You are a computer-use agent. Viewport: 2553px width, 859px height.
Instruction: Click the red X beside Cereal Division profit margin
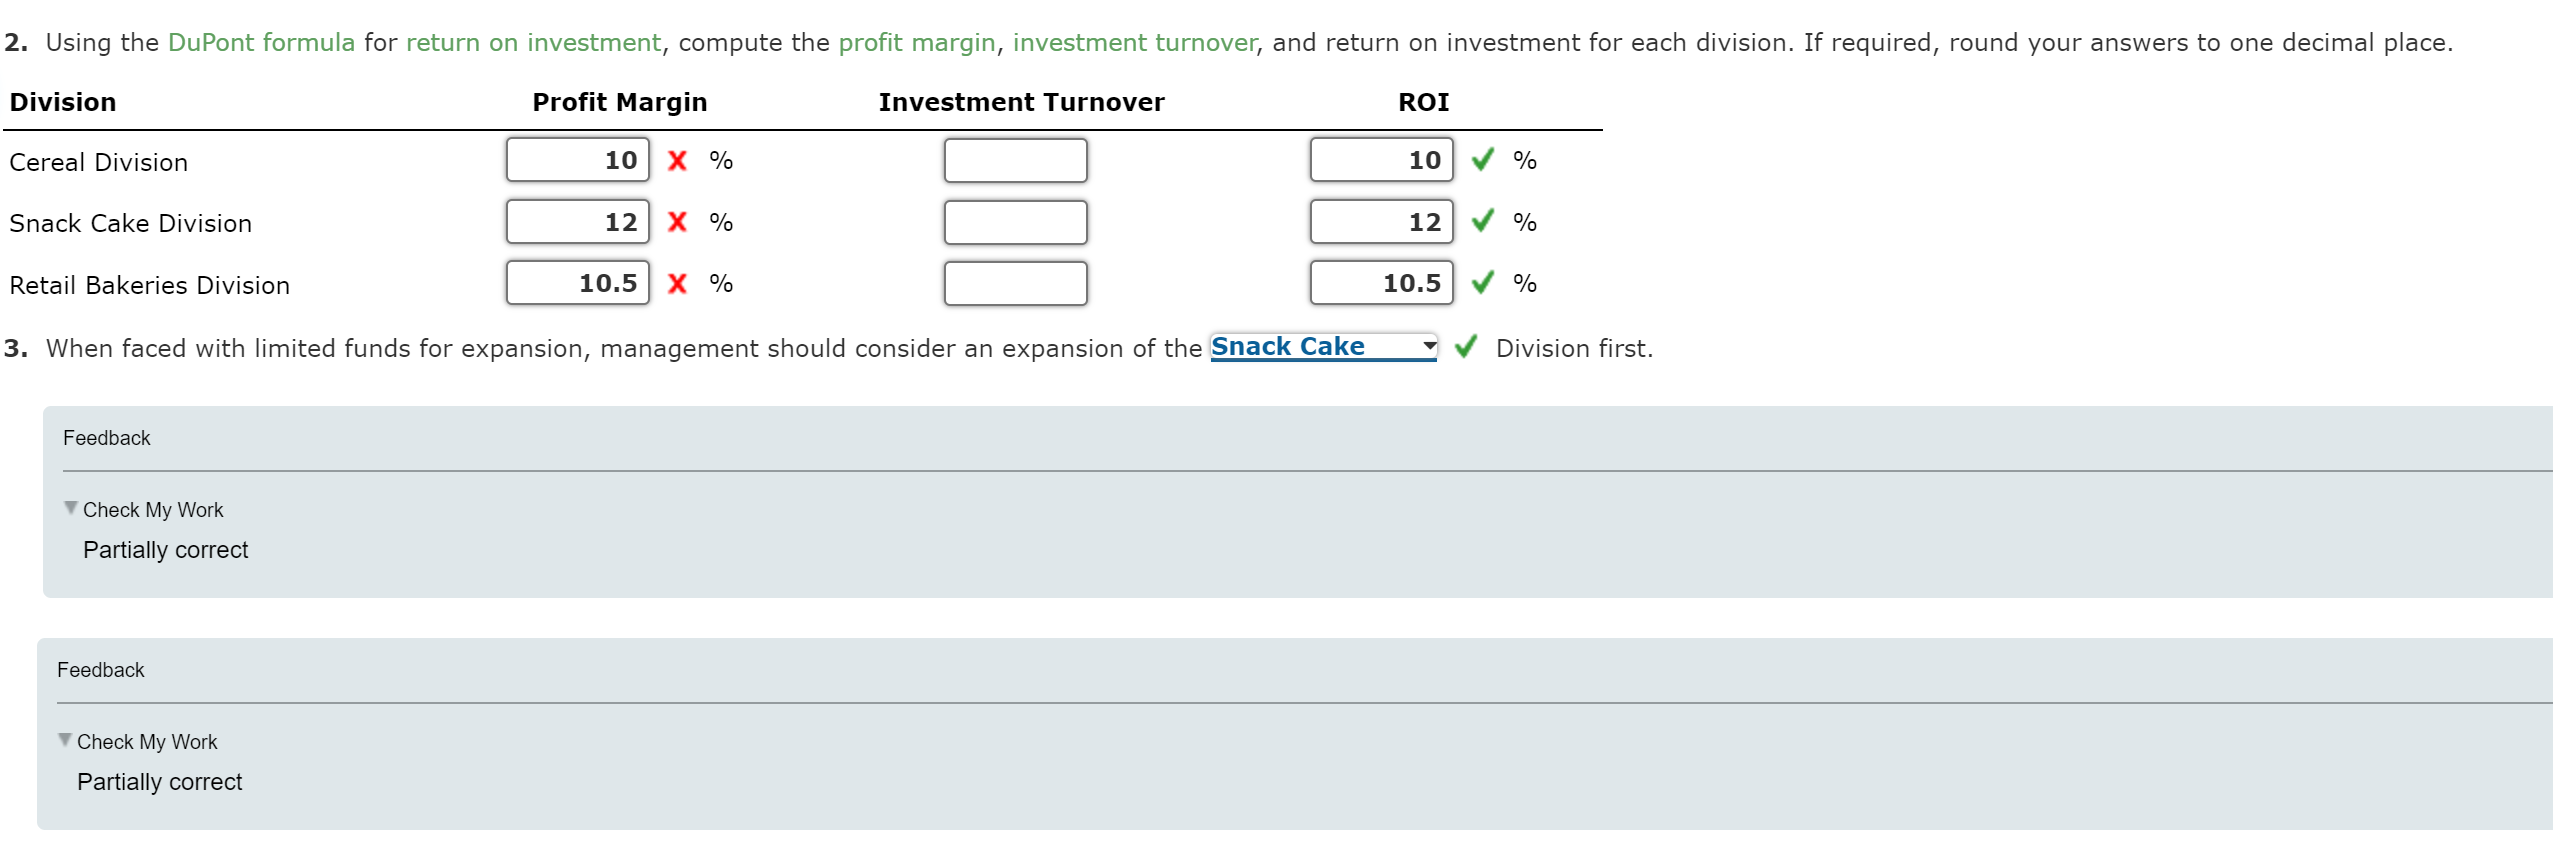pos(676,159)
